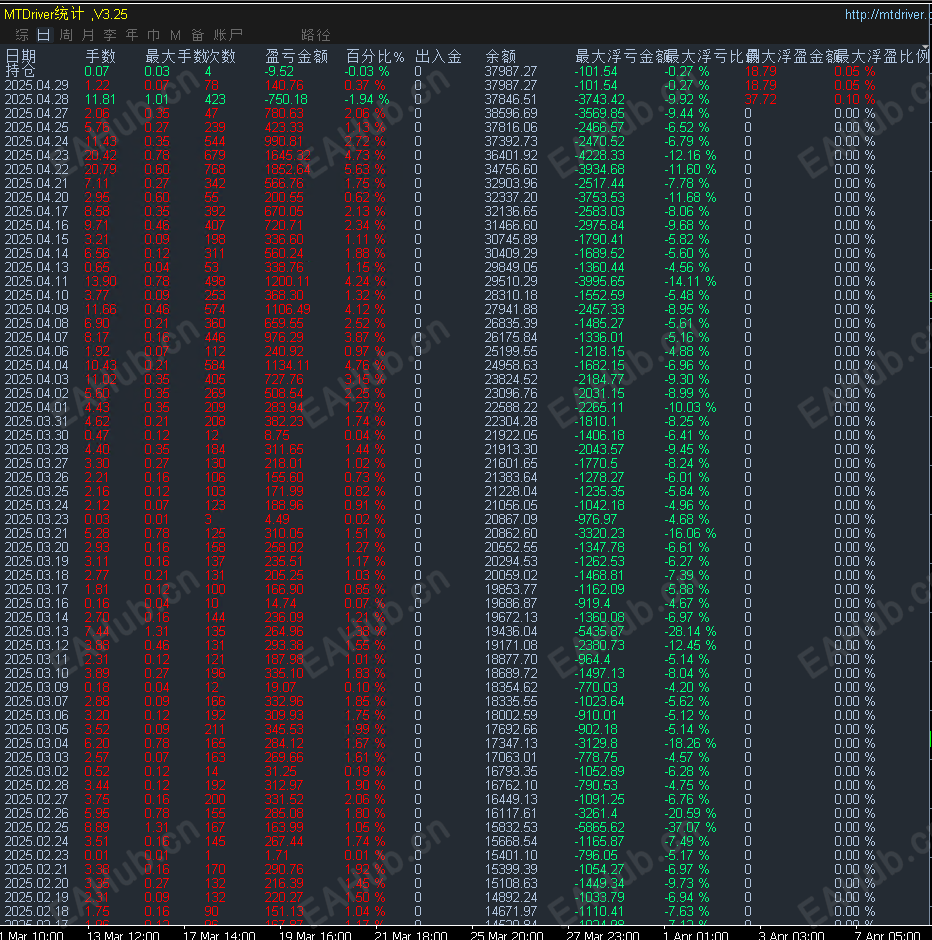This screenshot has height=940, width=932.
Task: Click the 26175.84 balance value
Action: [511, 337]
